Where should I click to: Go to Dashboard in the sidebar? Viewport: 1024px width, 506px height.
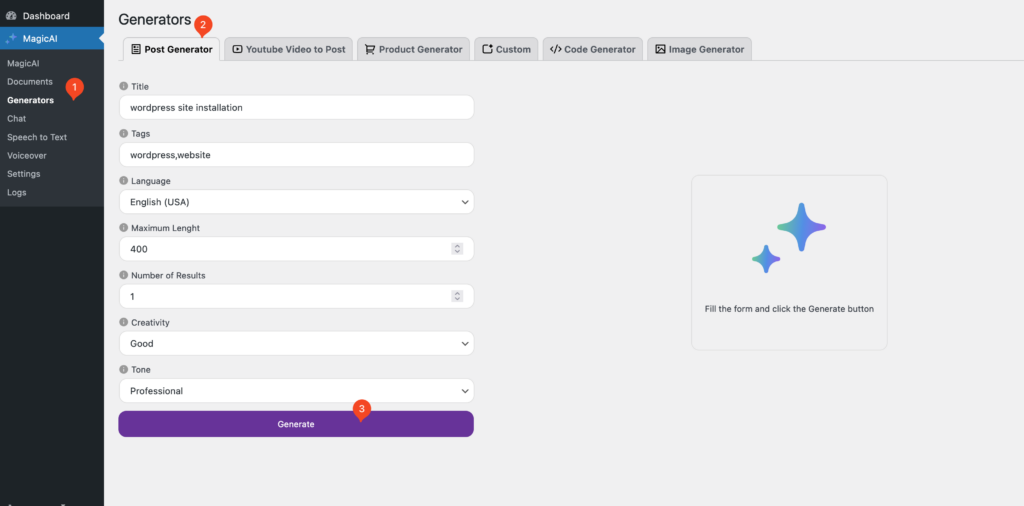coord(46,16)
